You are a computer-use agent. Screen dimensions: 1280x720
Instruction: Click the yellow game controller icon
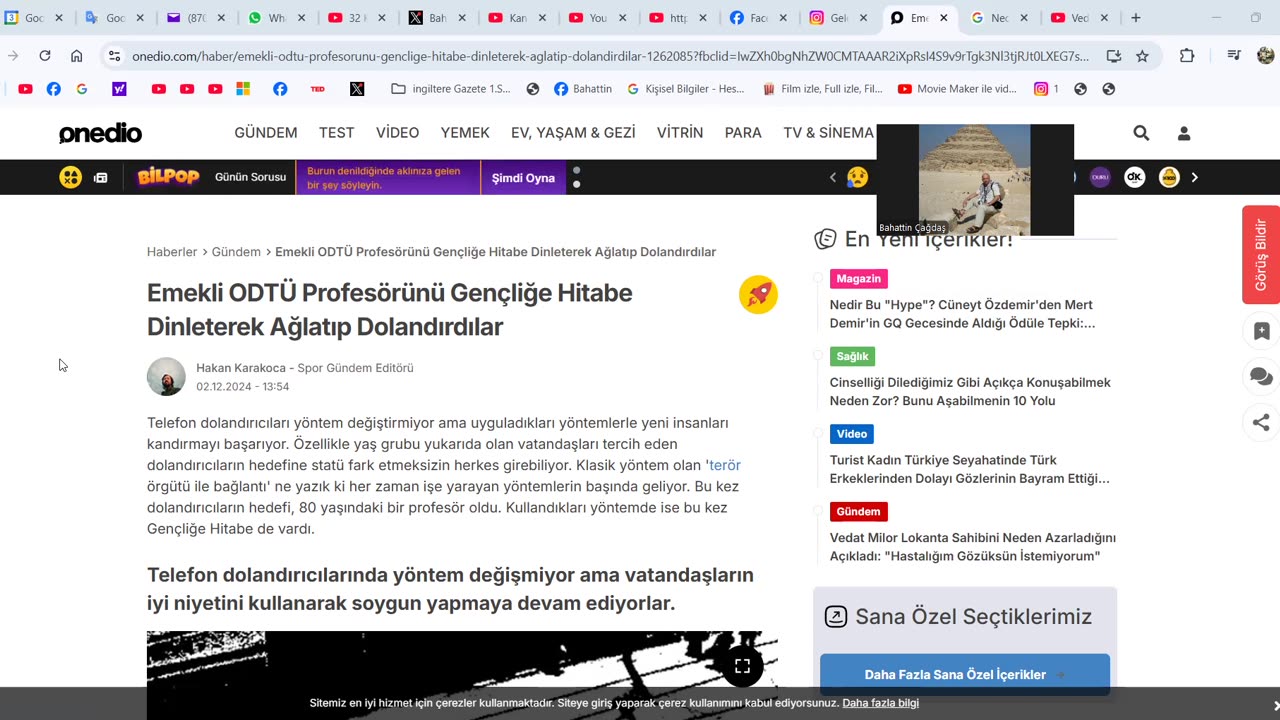click(x=70, y=177)
